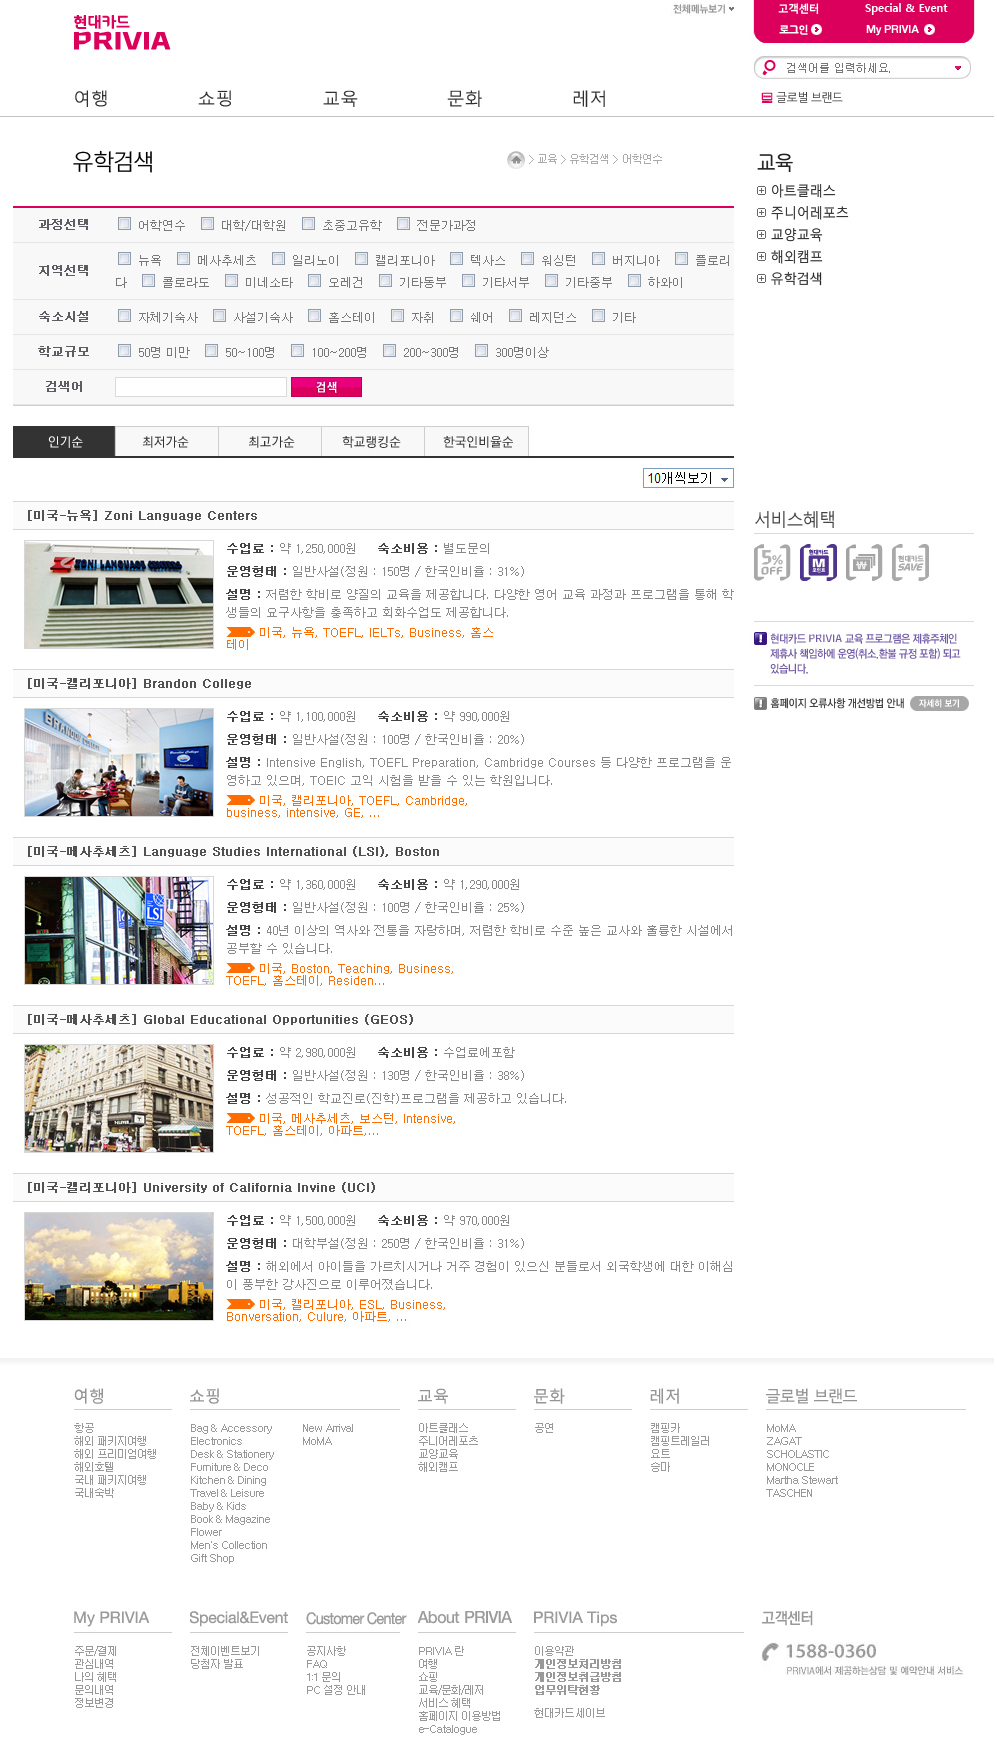Open the MoMA footer link under 글로벌 브랜드
This screenshot has width=997, height=1750.
(781, 1428)
